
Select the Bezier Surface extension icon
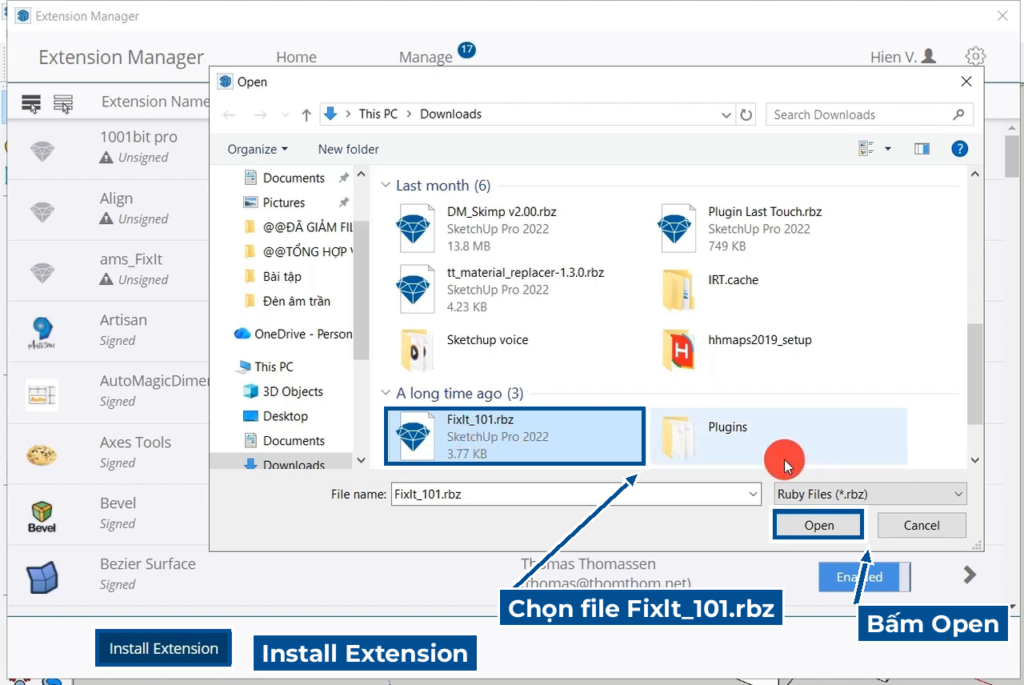point(42,577)
